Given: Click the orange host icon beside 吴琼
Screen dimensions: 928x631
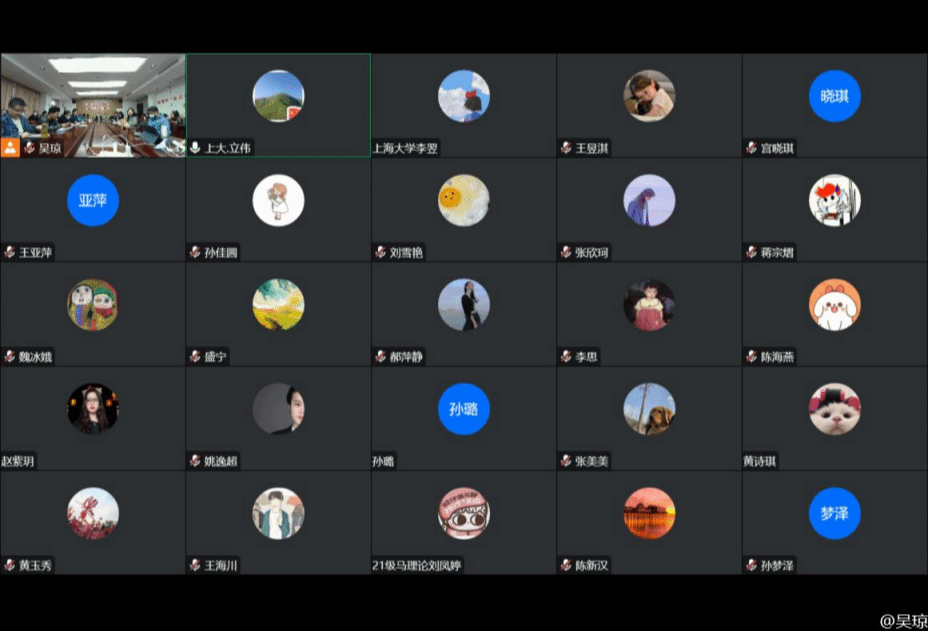Looking at the screenshot, I should (11, 148).
